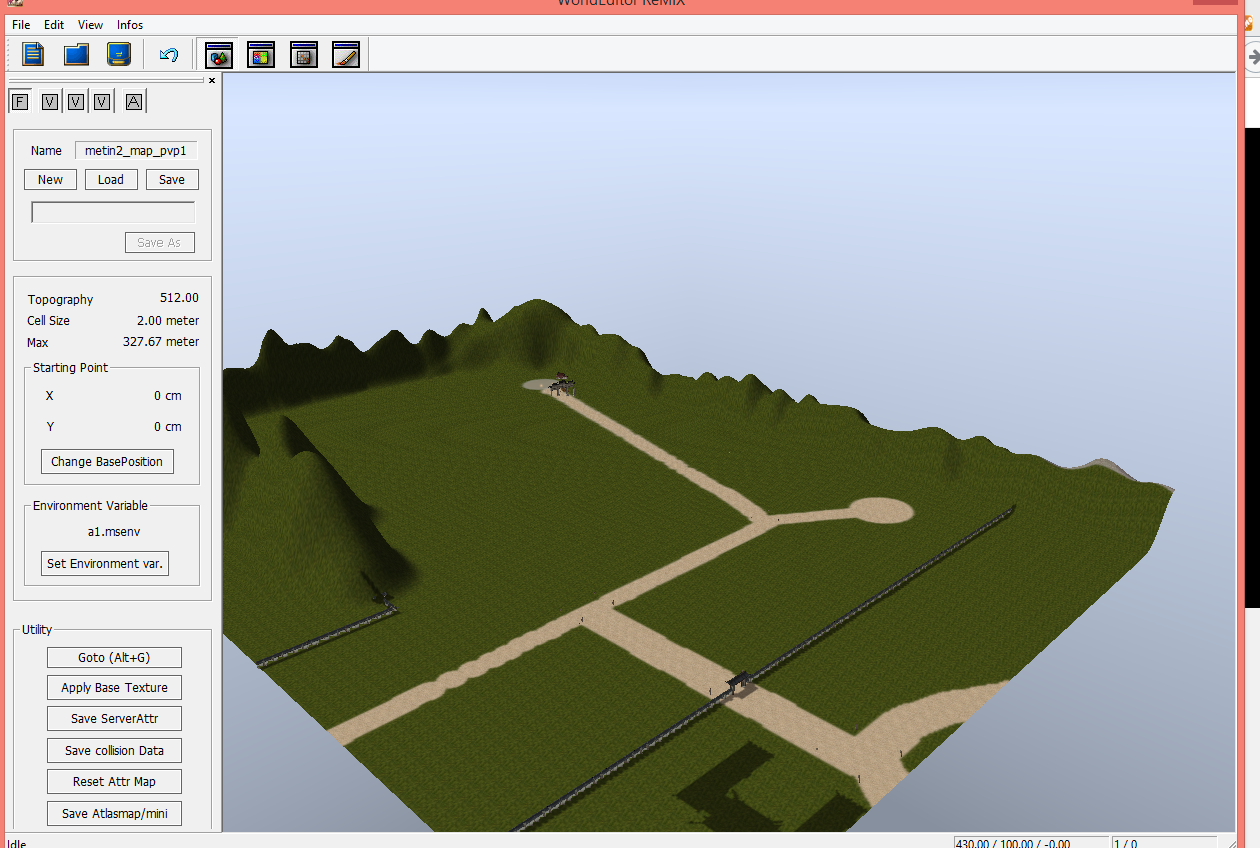The width and height of the screenshot is (1260, 848).
Task: Switch to the third V tab
Action: coord(101,101)
